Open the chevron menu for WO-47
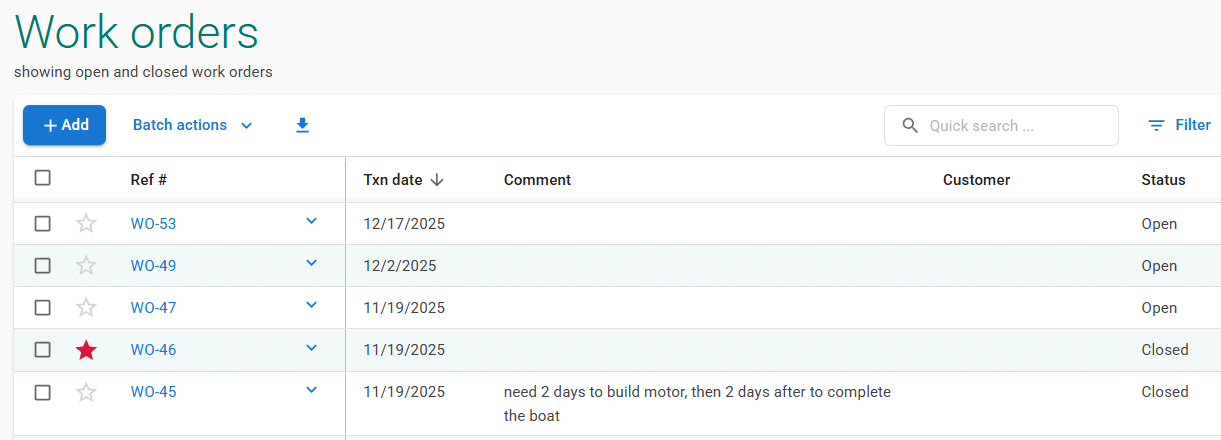The height and width of the screenshot is (440, 1221). (x=311, y=305)
